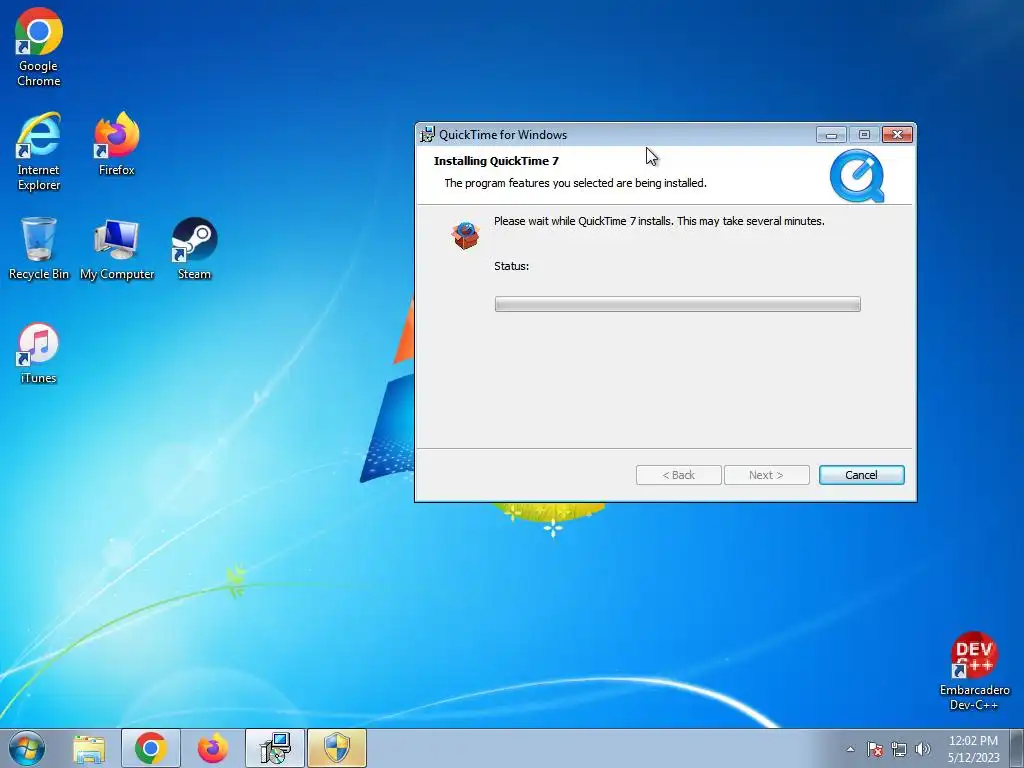1024x768 pixels.
Task: Open My Computer desktop icon
Action: [117, 248]
